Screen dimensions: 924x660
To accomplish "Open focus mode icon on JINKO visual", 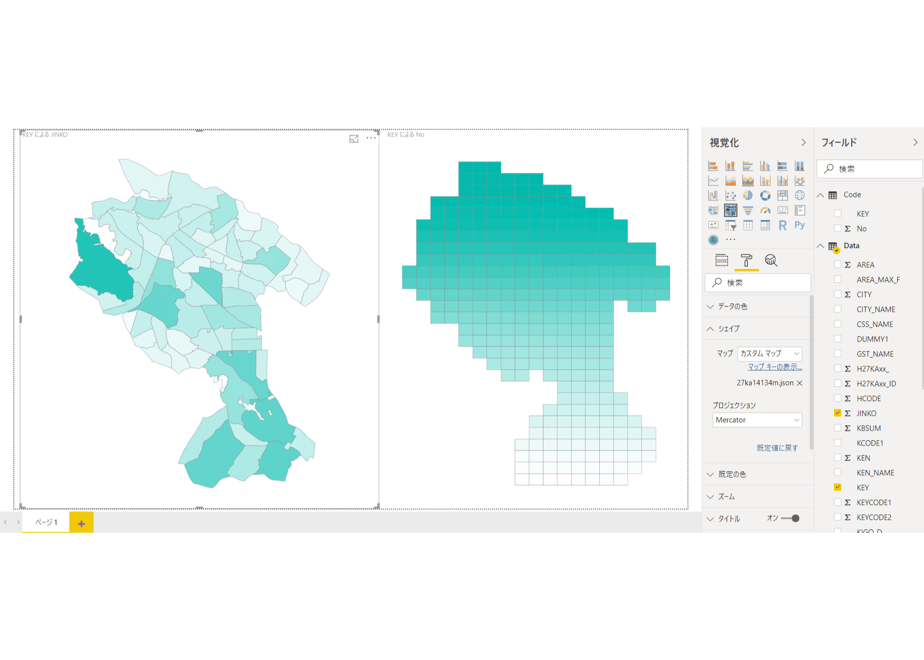I will coord(354,138).
